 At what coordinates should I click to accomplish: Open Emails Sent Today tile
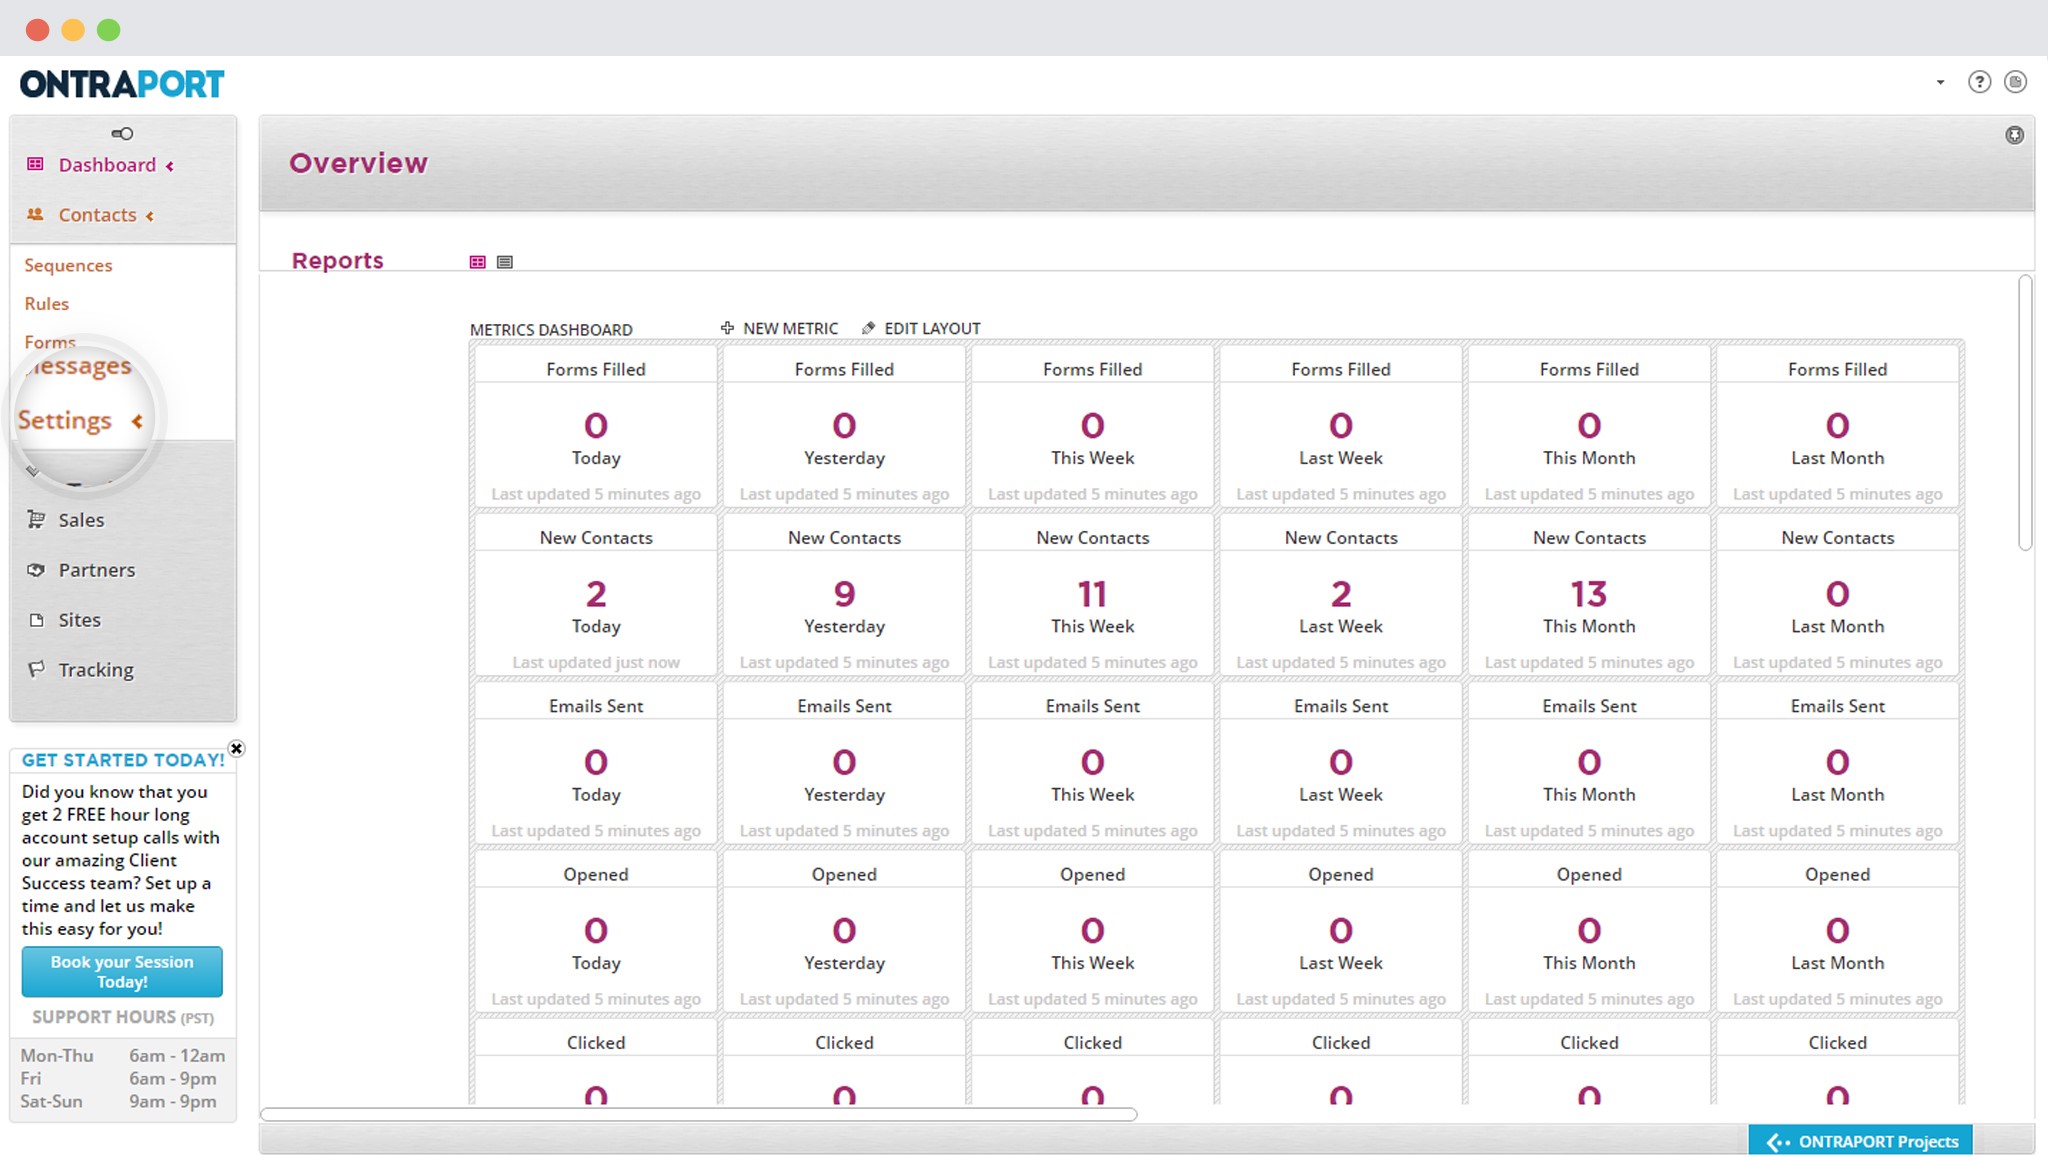coord(596,764)
